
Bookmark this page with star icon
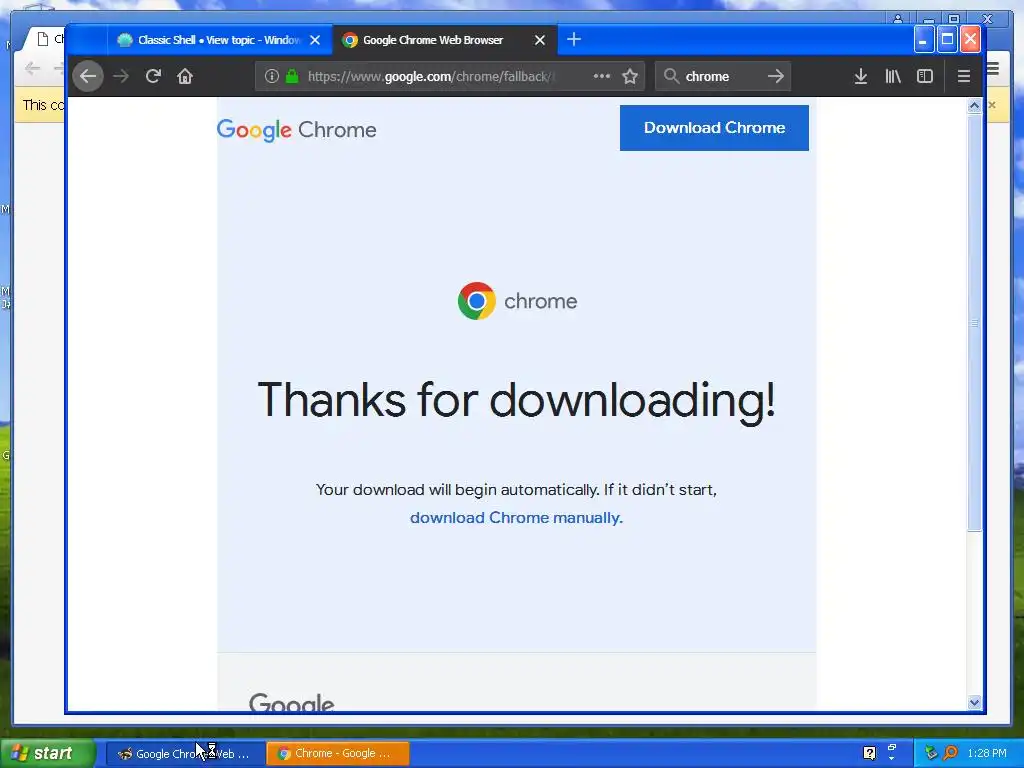630,76
